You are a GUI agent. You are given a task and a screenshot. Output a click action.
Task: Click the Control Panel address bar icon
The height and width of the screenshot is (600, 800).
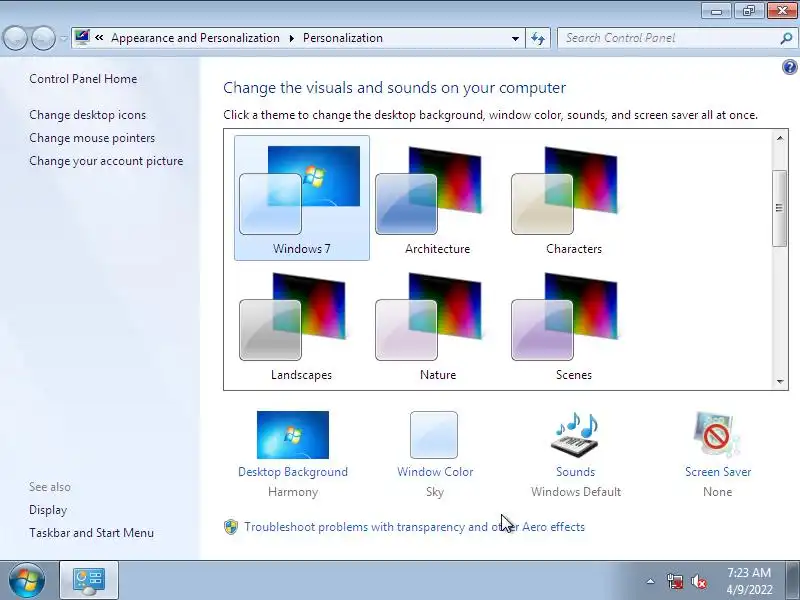pos(82,37)
